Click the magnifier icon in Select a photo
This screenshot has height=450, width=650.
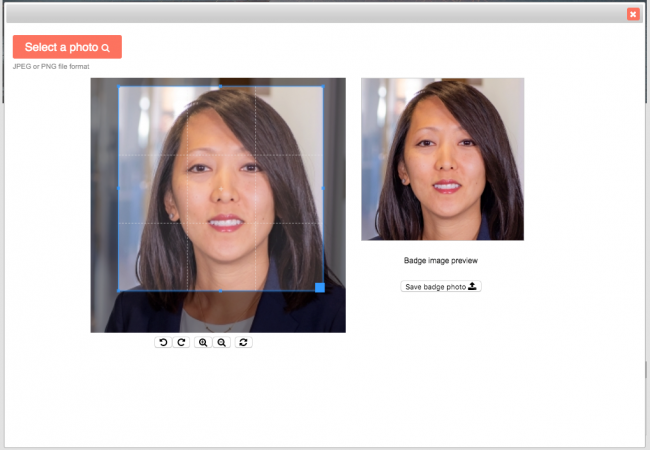click(105, 48)
